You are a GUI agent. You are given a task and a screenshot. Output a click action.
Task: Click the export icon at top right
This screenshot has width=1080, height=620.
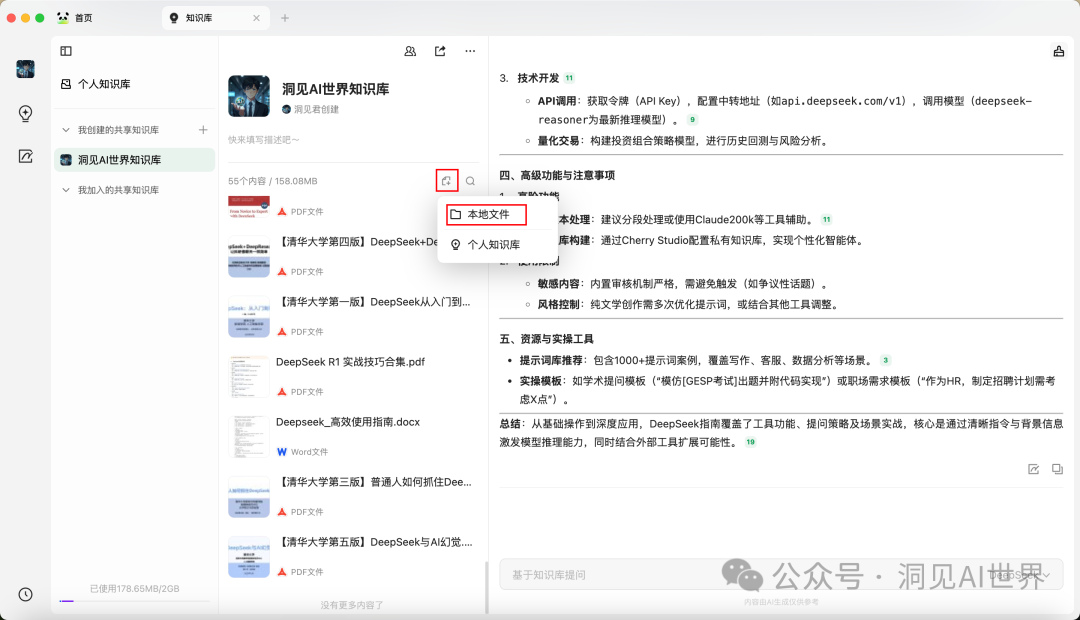(1059, 51)
